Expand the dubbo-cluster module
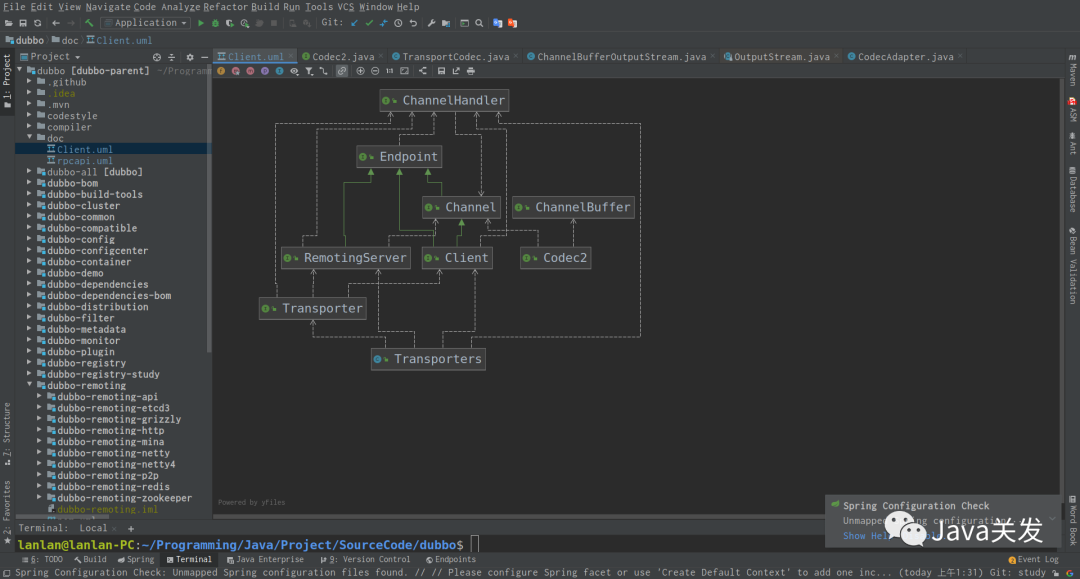1080x579 pixels. point(30,205)
